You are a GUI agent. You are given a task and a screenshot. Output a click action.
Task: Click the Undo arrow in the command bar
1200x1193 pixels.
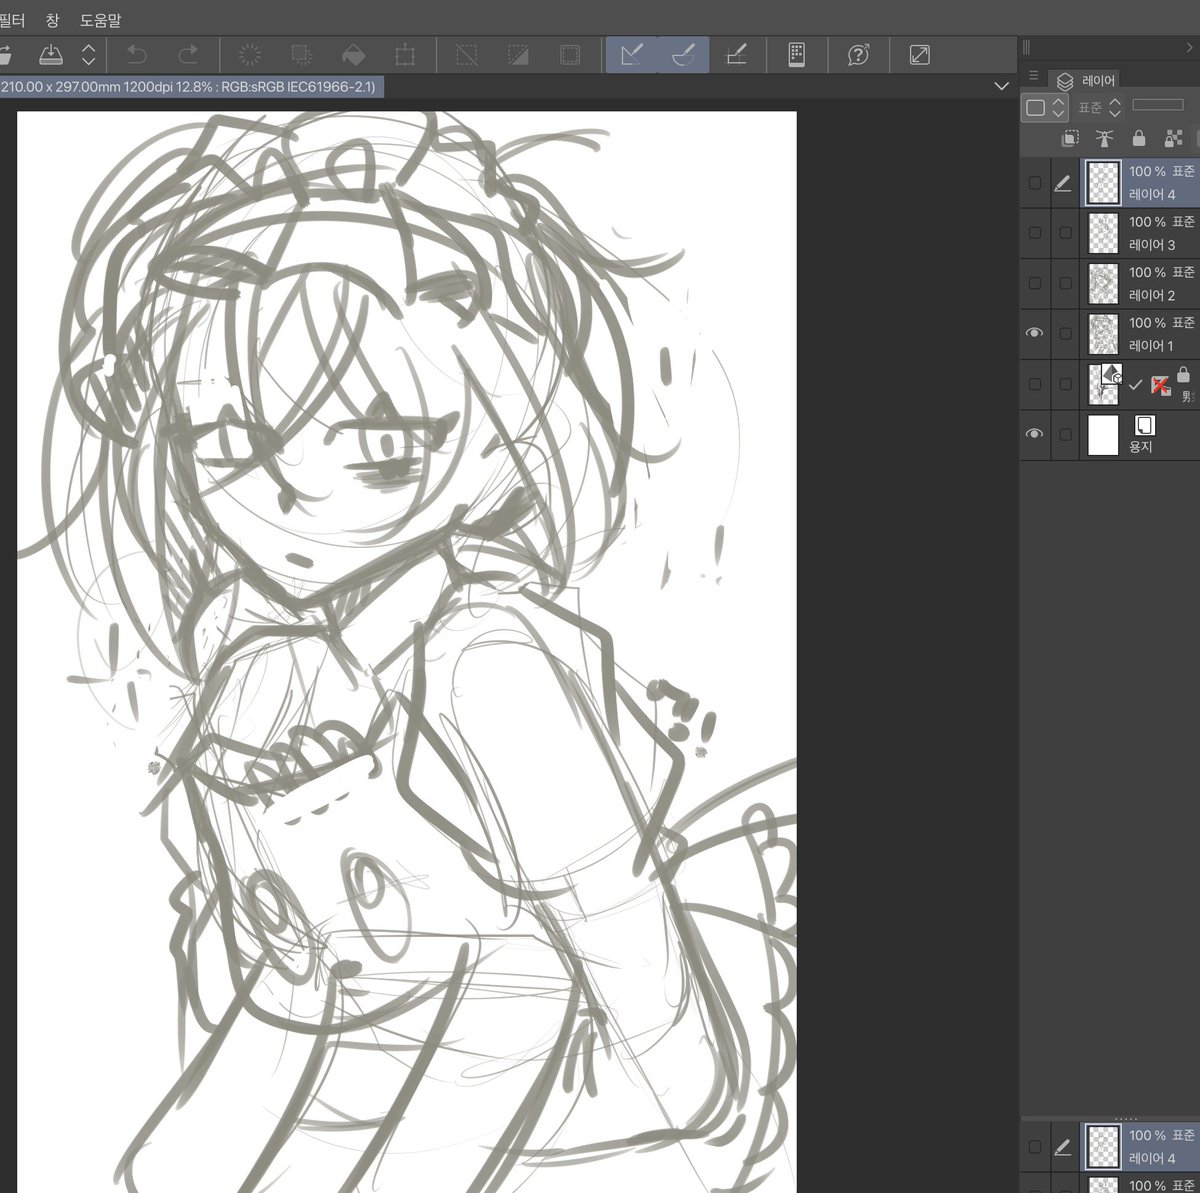[137, 55]
